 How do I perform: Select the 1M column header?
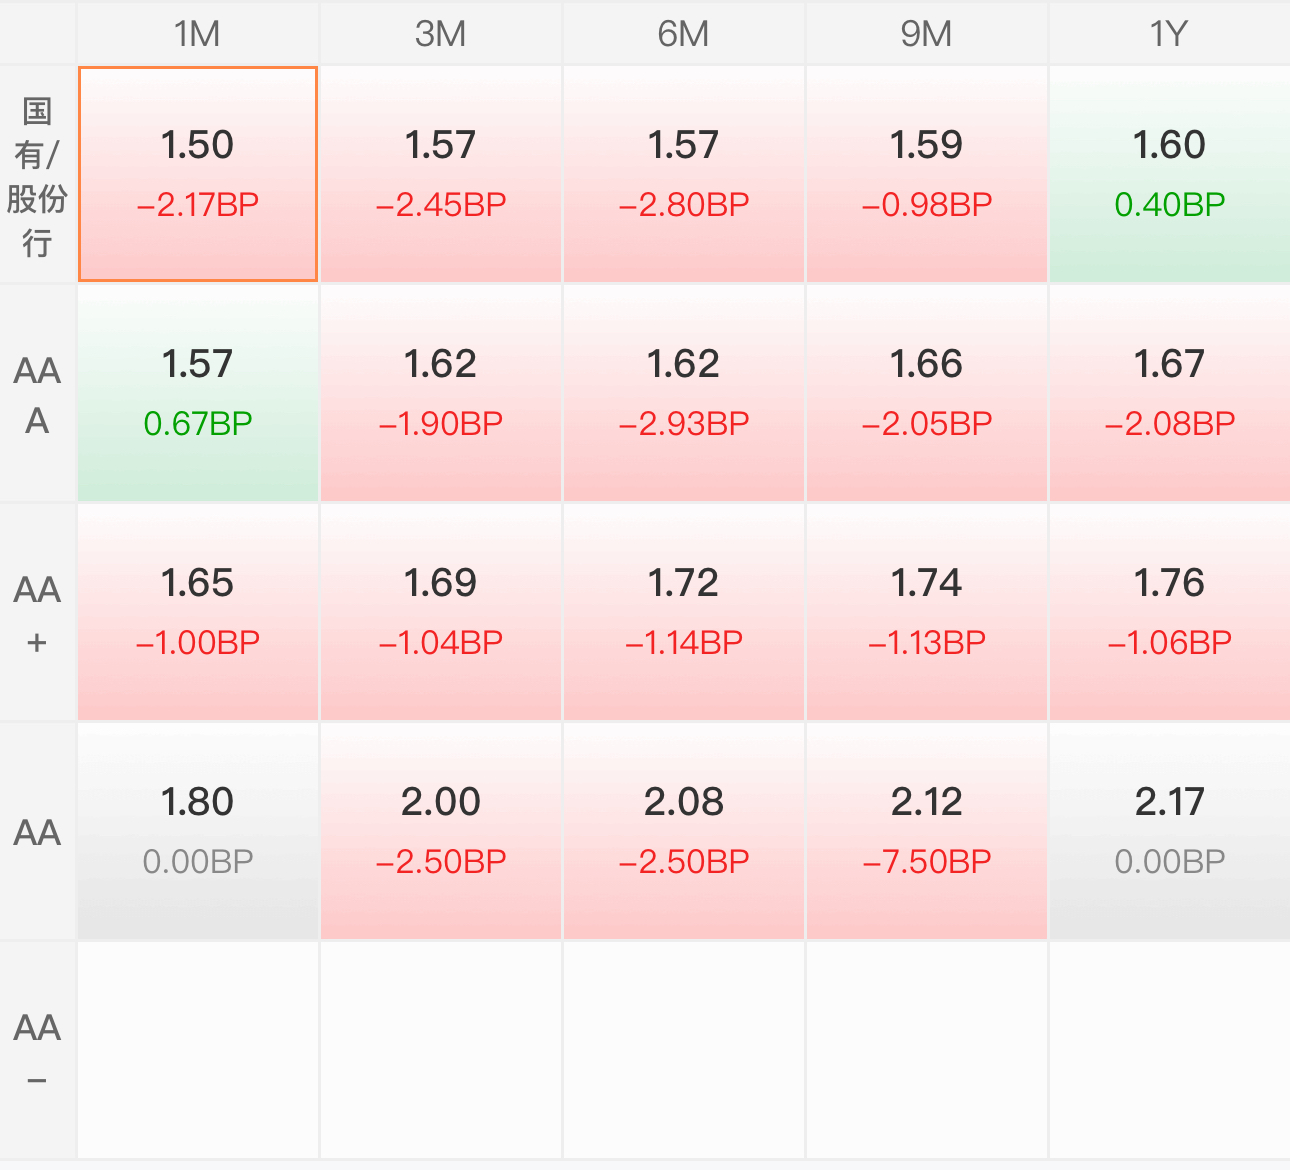coord(198,33)
